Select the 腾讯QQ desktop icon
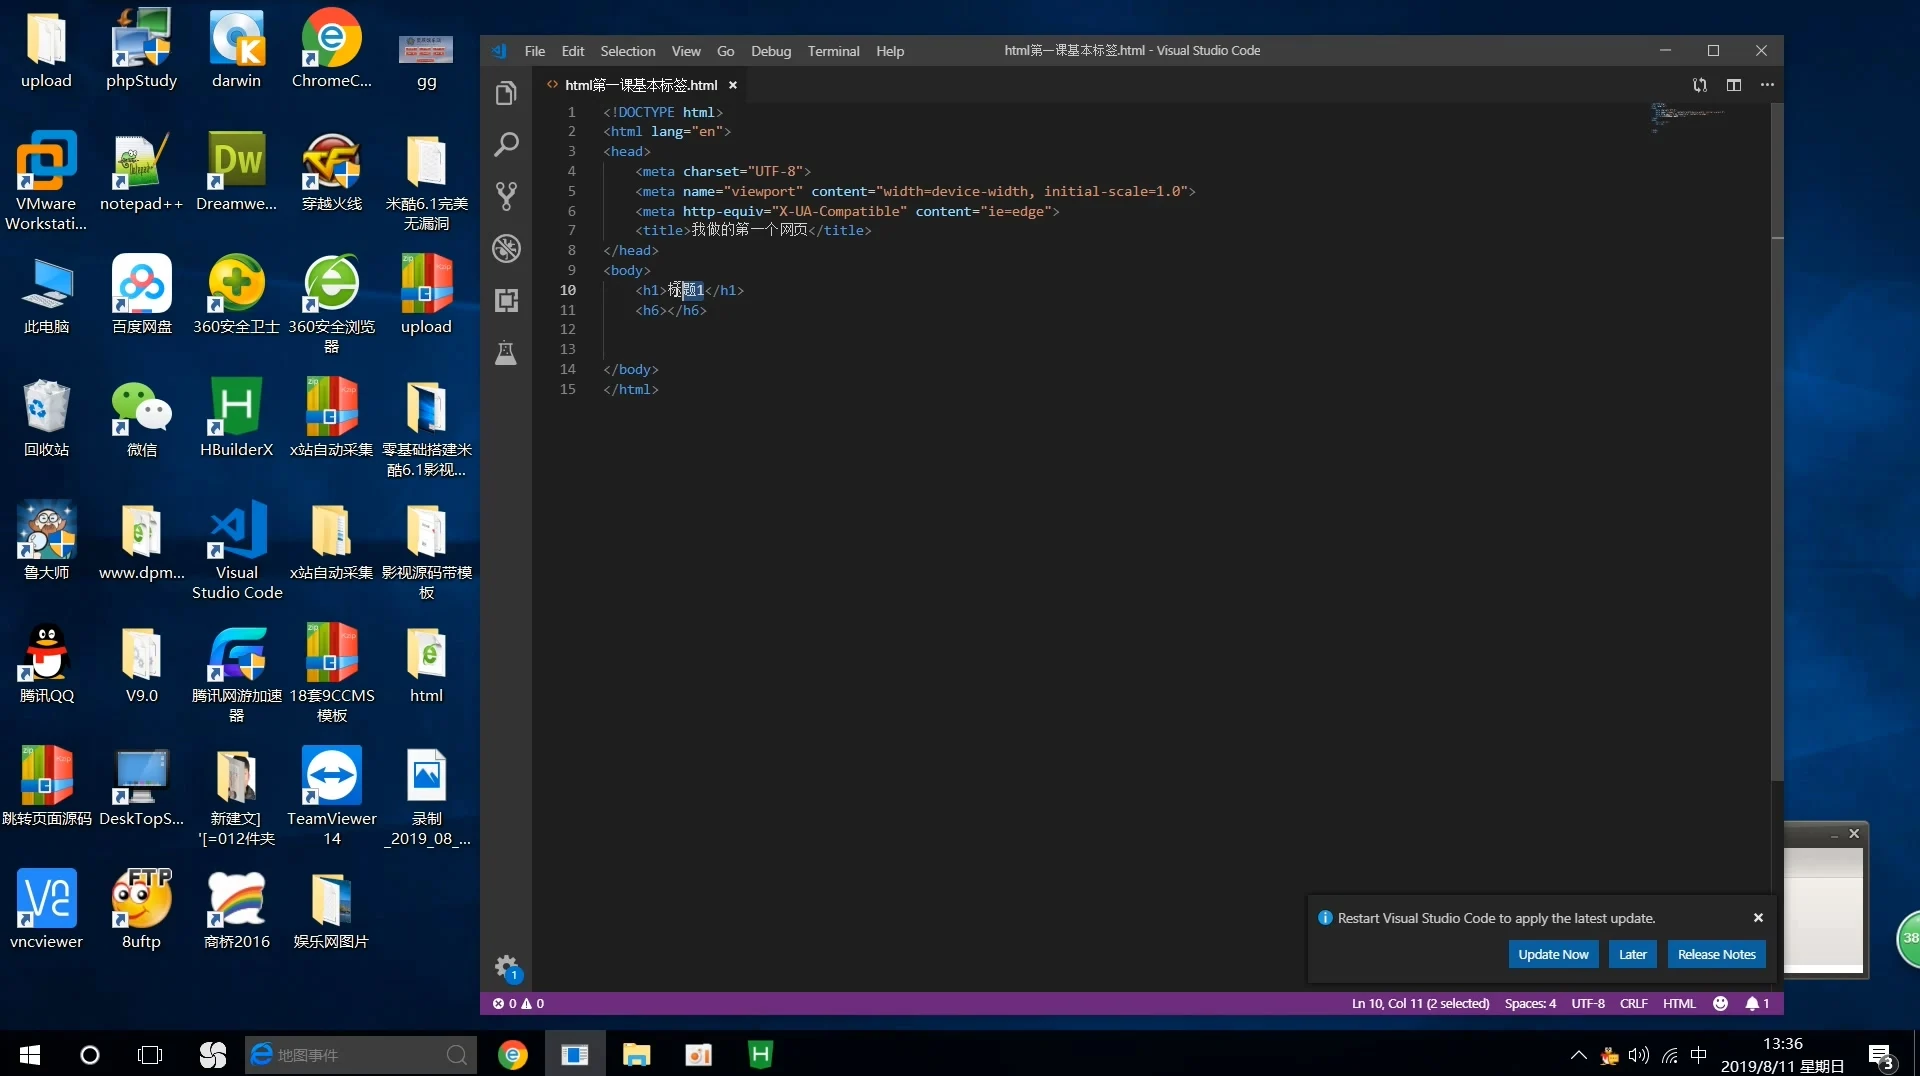The height and width of the screenshot is (1076, 1920). pyautogui.click(x=46, y=664)
